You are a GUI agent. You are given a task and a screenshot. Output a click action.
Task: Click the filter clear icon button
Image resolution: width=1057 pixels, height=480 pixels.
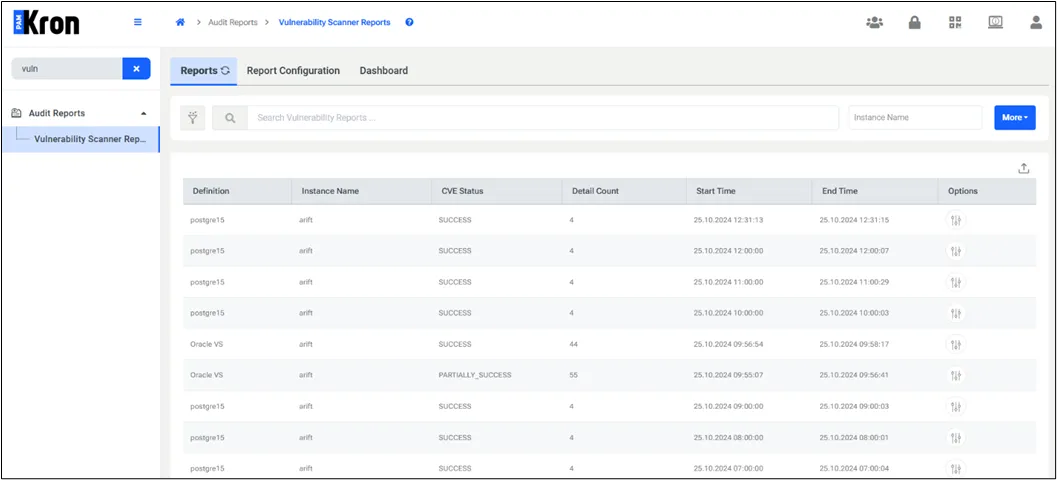[193, 117]
